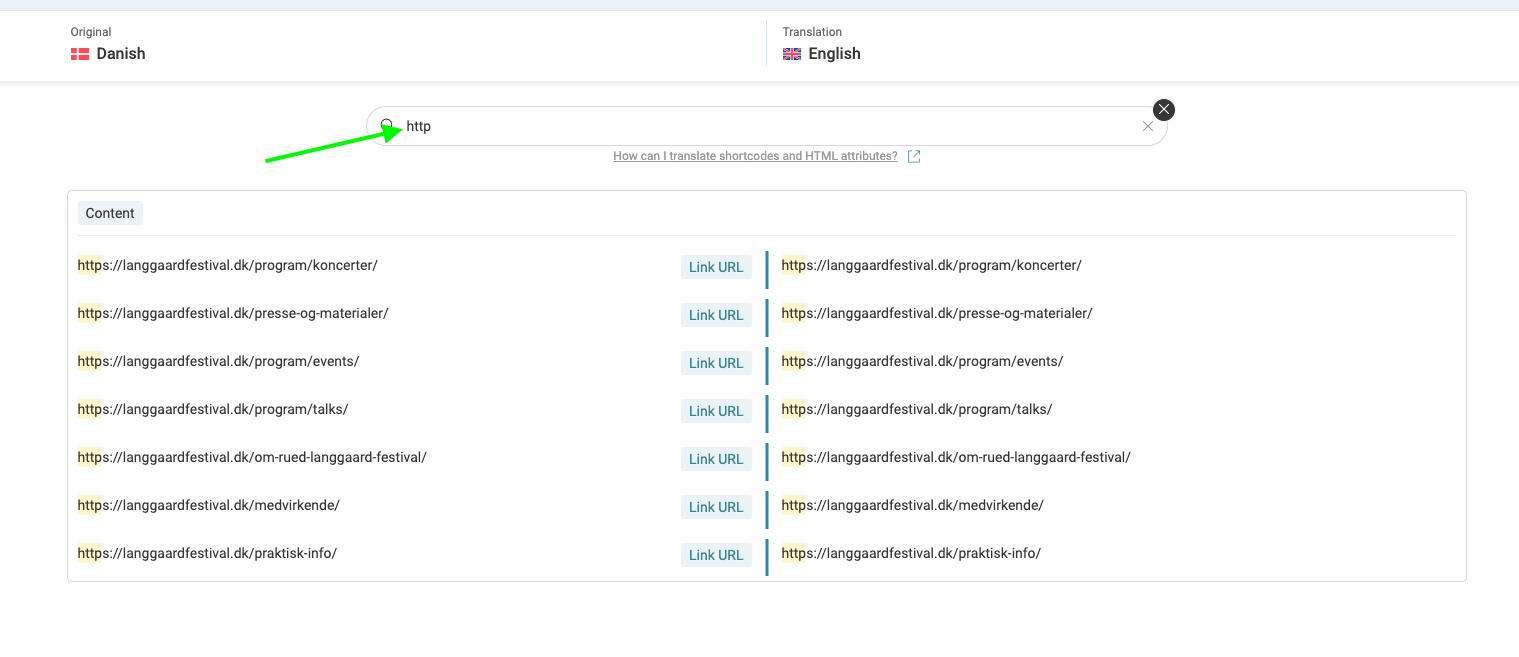This screenshot has height=657, width=1519.
Task: Select original Danish URL program/koncerter
Action: tap(228, 265)
